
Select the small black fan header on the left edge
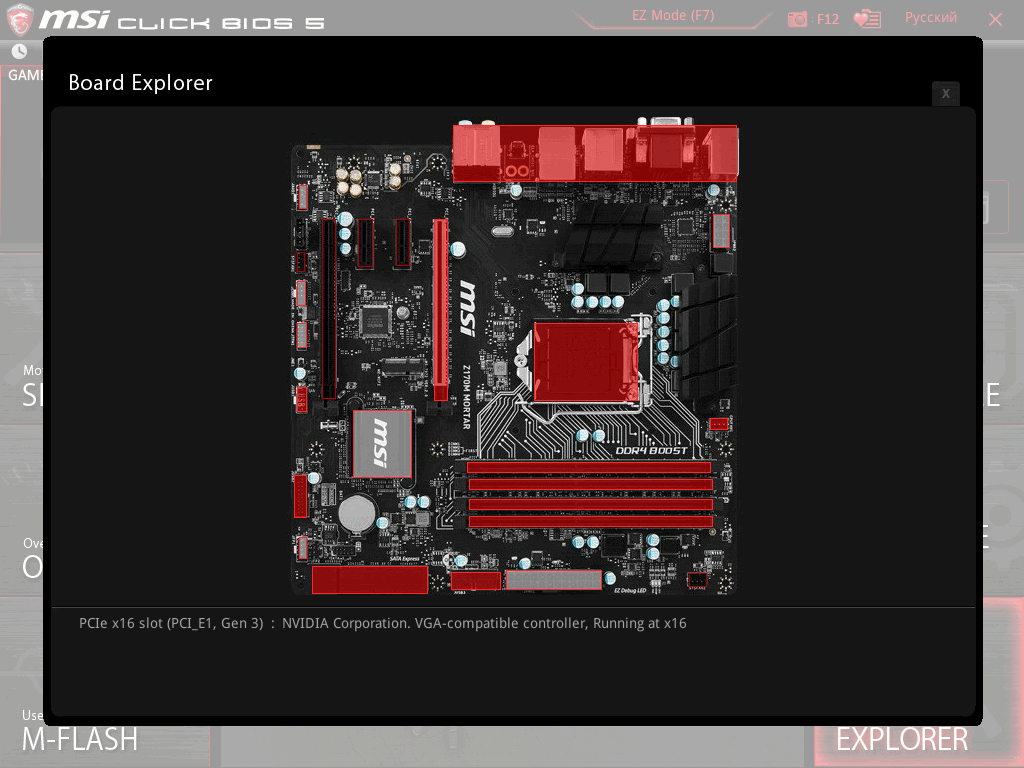point(300,262)
